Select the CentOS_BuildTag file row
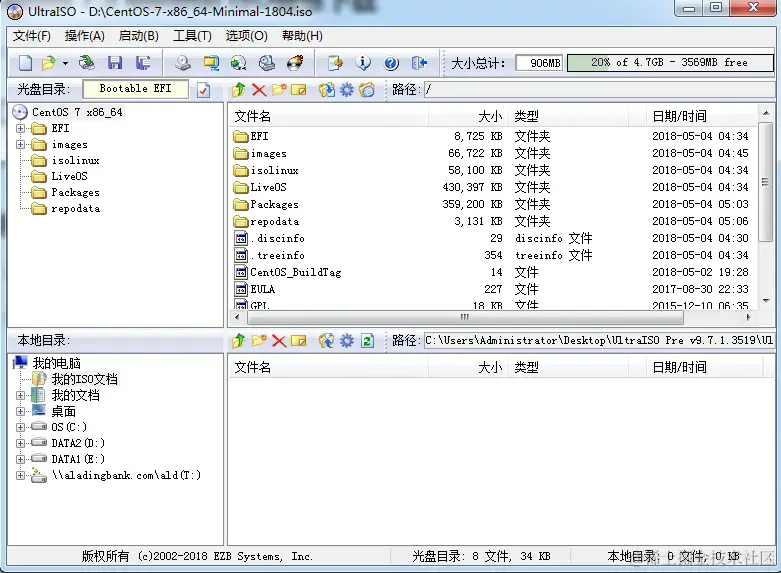Screen dimensions: 781x573 493,272
